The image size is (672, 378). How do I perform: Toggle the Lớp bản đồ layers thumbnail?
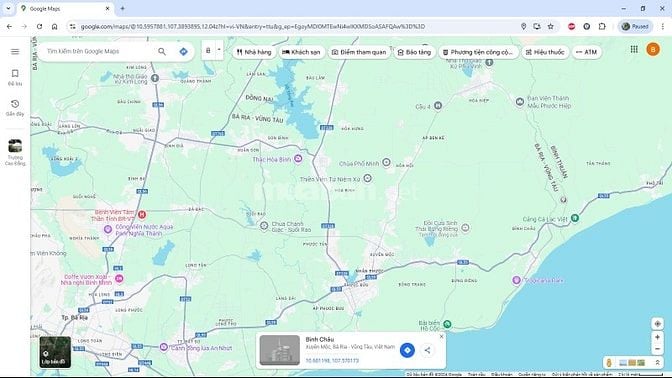55,352
